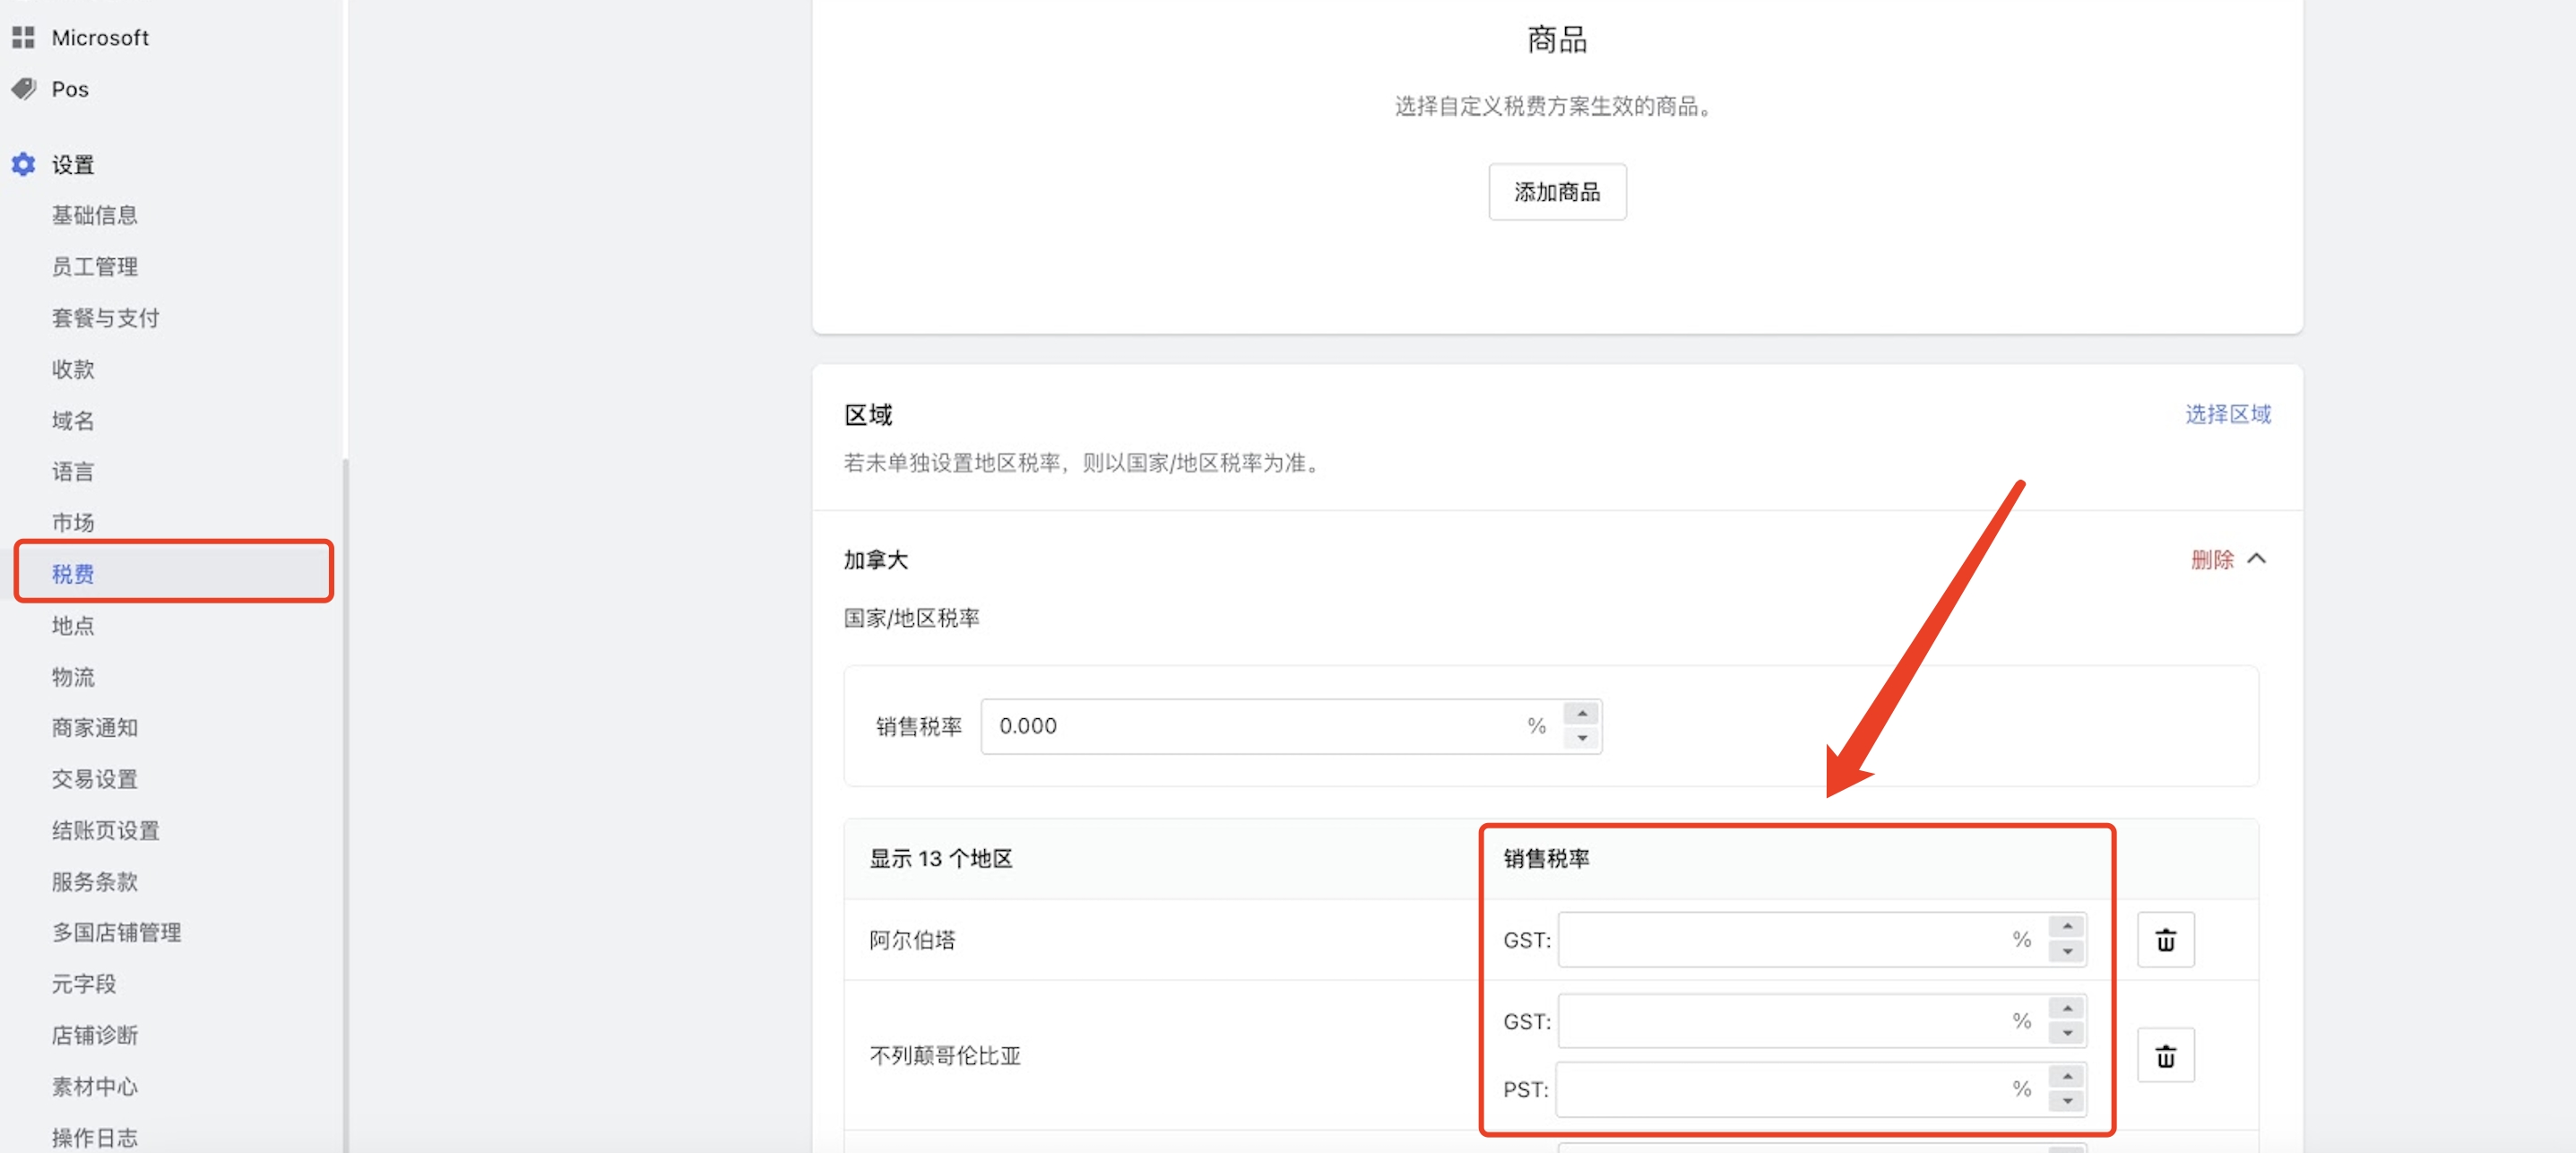Image resolution: width=2576 pixels, height=1153 pixels.
Task: Open 结账页设置
Action: coord(105,830)
